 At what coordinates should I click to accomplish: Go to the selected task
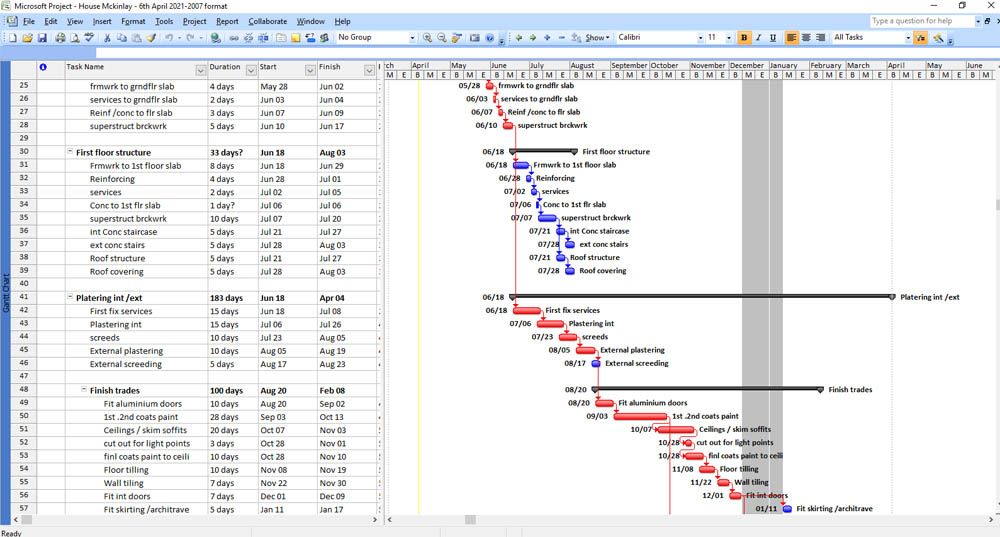coord(457,38)
